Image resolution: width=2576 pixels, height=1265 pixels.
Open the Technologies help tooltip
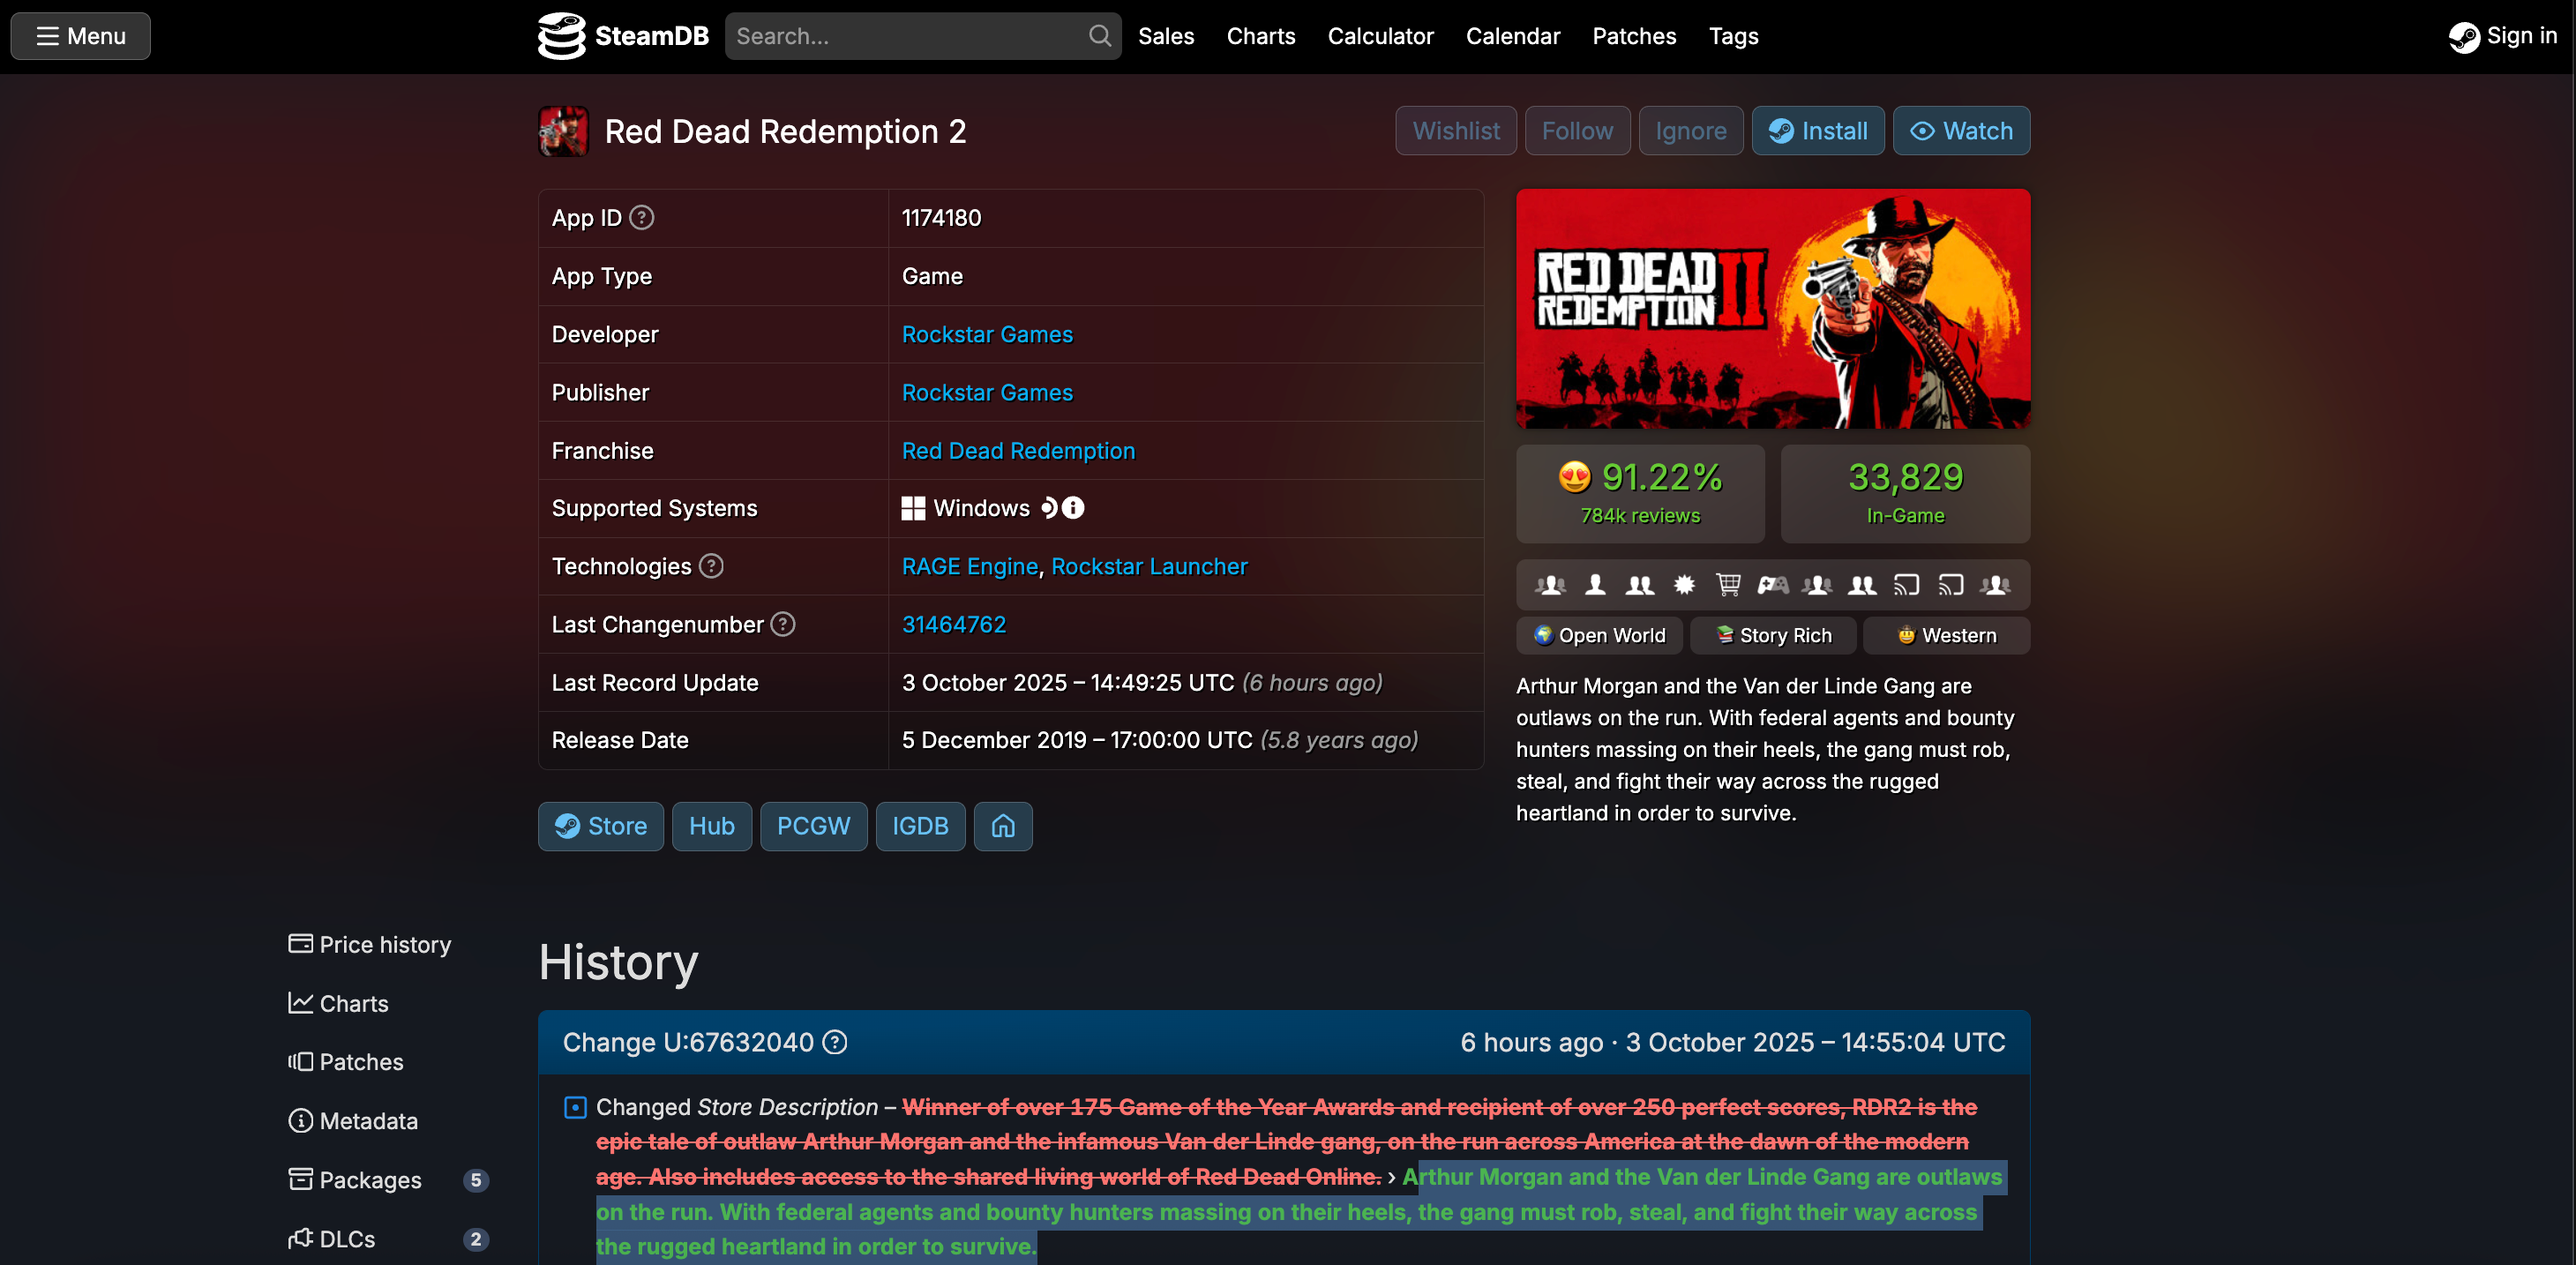coord(712,566)
